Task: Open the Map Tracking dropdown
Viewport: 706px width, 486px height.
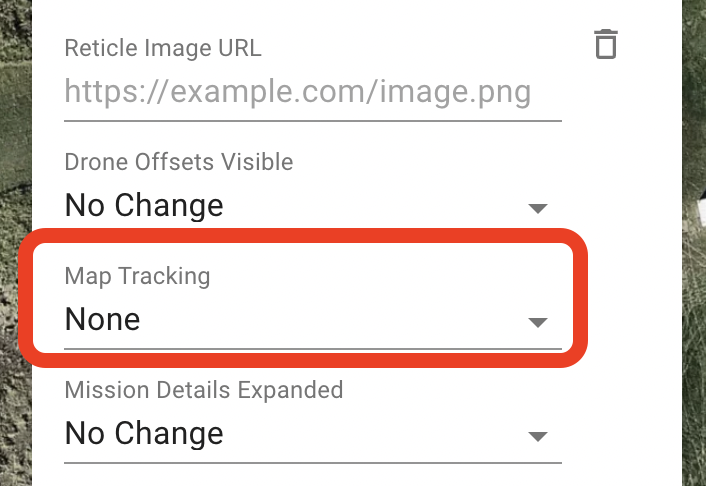Action: [x=313, y=320]
